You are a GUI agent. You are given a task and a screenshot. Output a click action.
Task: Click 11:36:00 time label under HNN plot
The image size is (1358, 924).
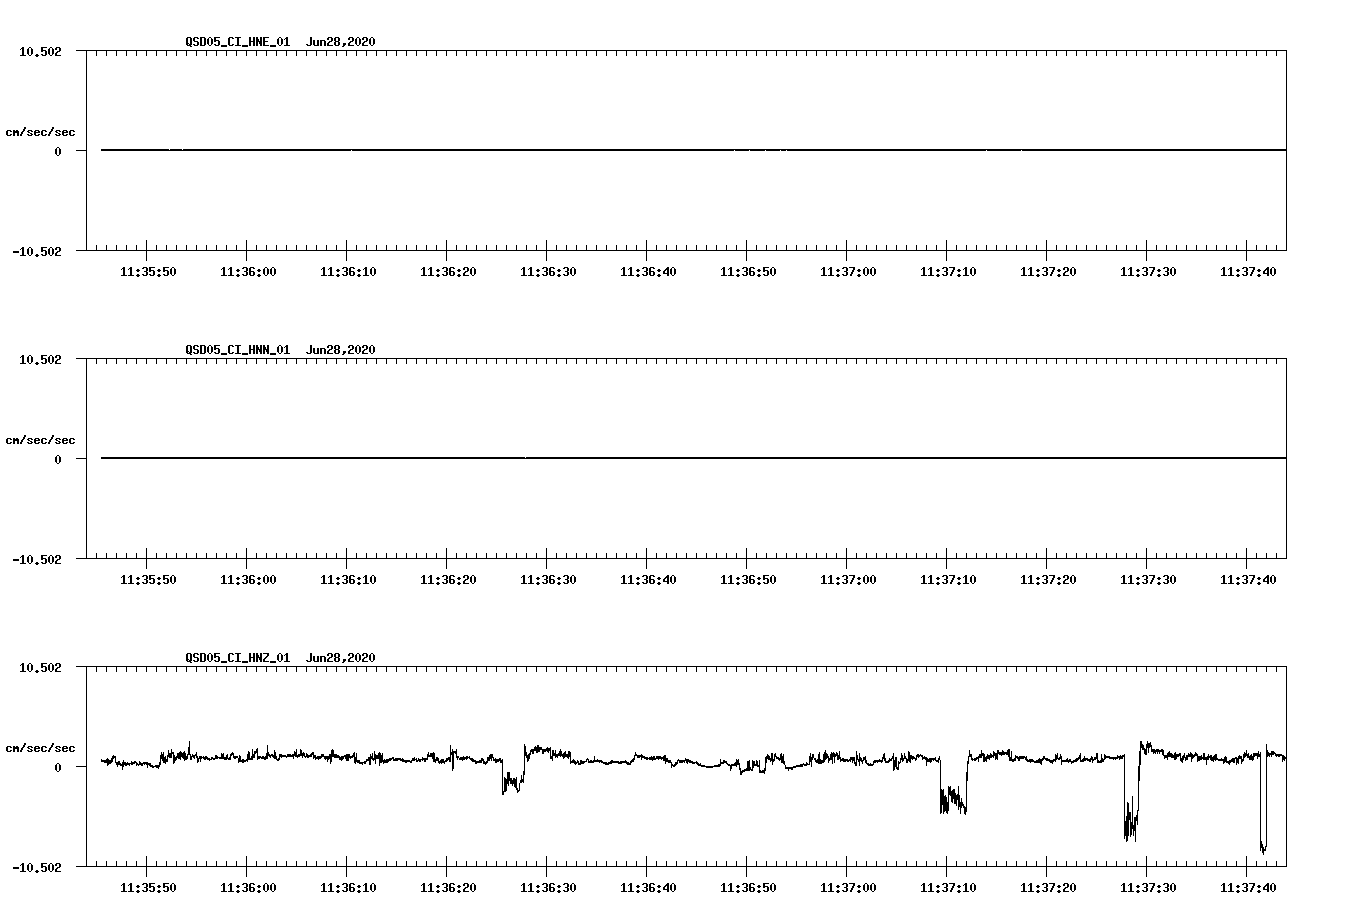pyautogui.click(x=248, y=580)
